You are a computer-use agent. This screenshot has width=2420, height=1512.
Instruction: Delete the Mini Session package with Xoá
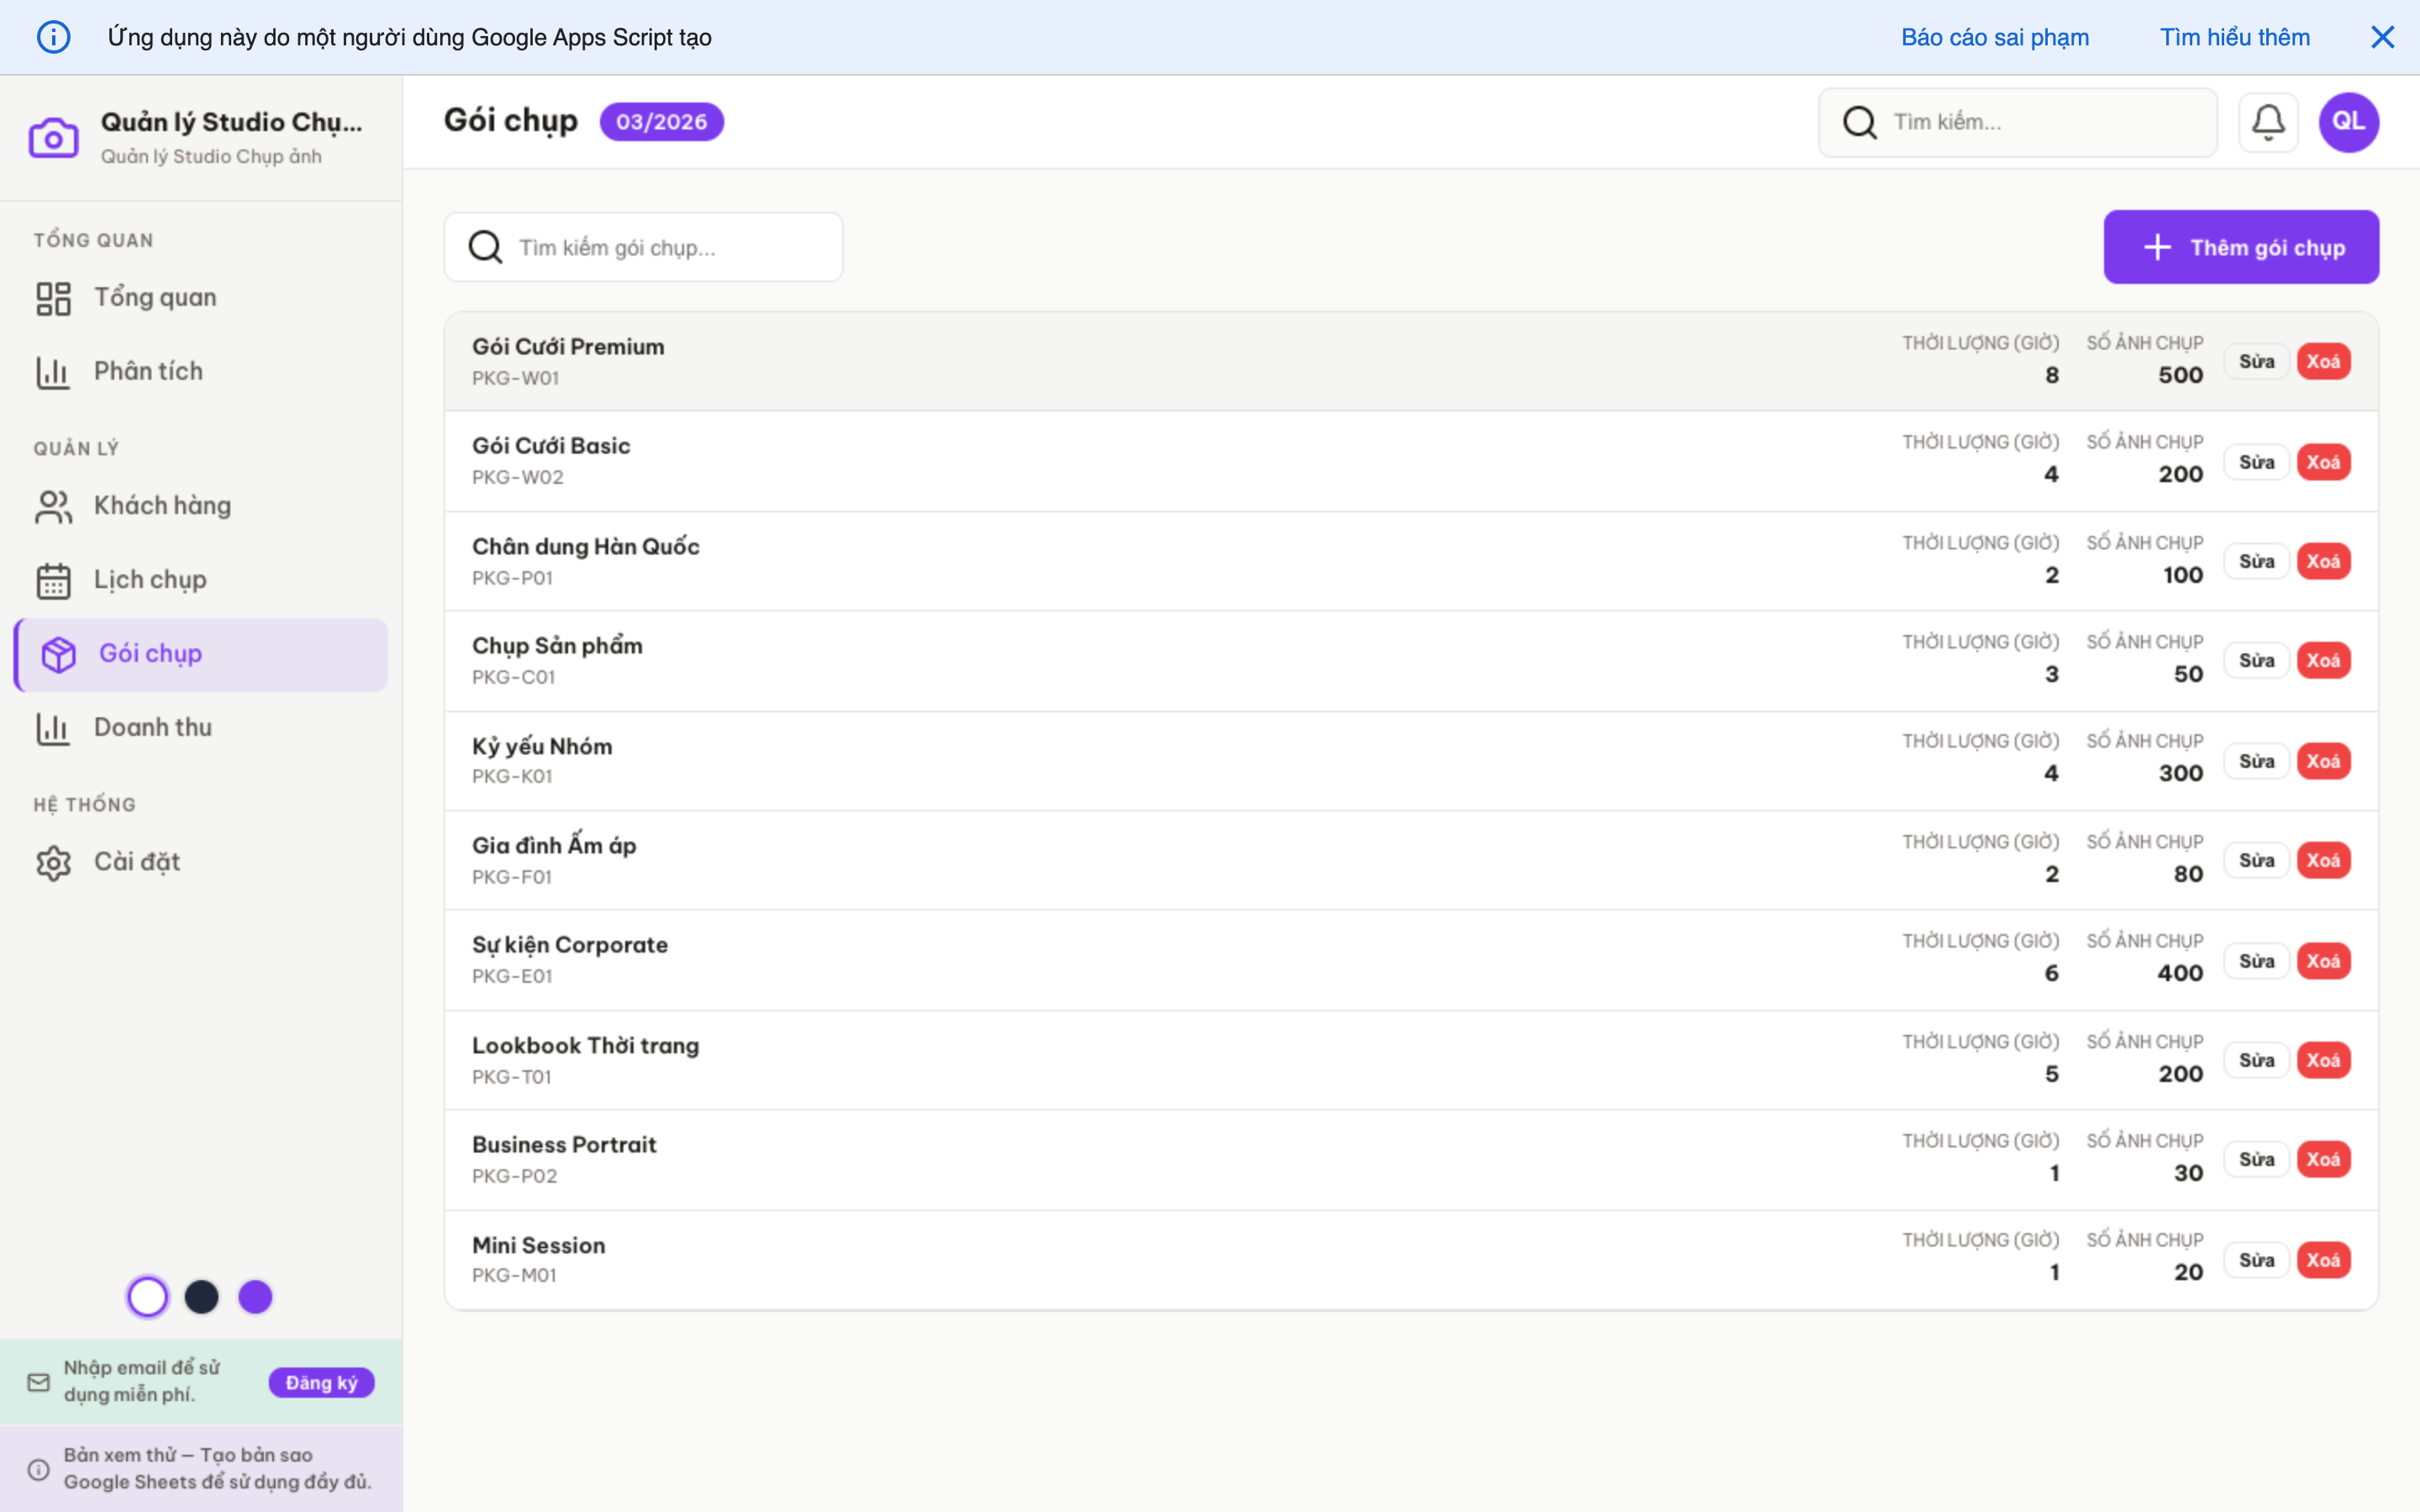(x=2325, y=1259)
